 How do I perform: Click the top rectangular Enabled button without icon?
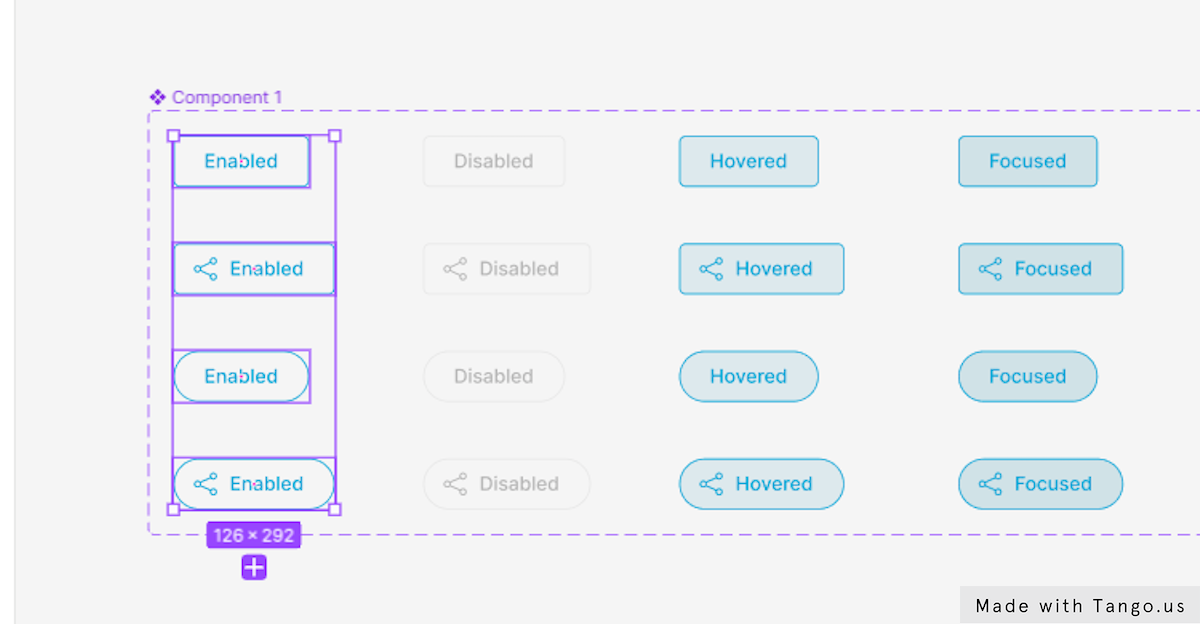tap(241, 161)
